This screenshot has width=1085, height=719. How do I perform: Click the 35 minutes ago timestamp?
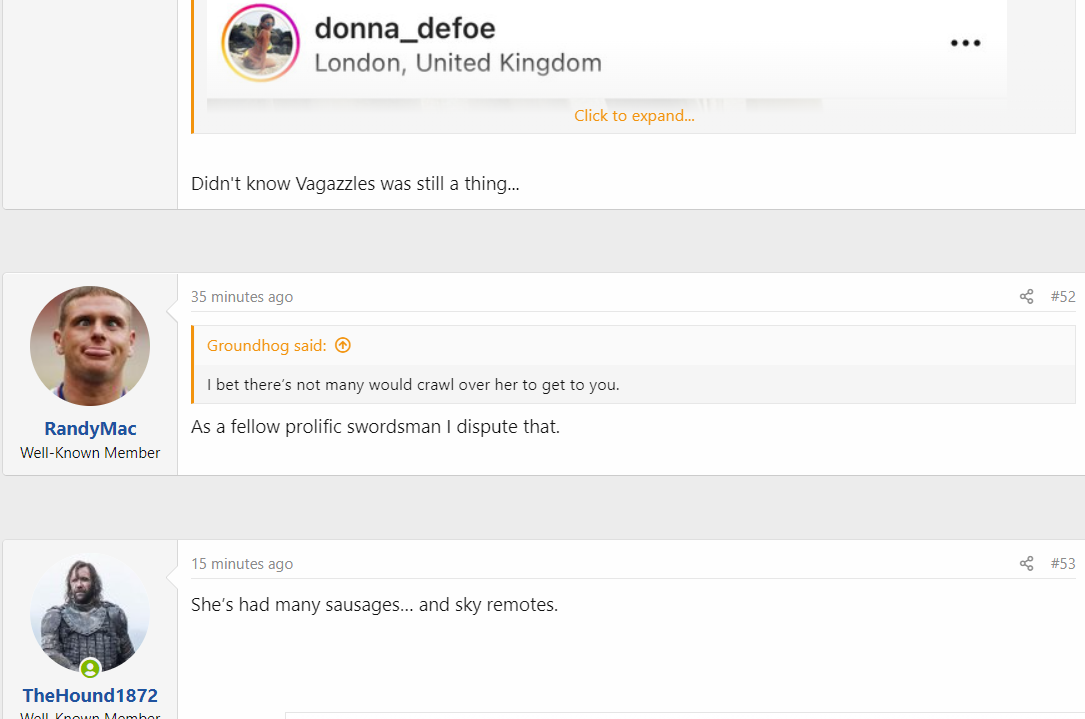(242, 297)
